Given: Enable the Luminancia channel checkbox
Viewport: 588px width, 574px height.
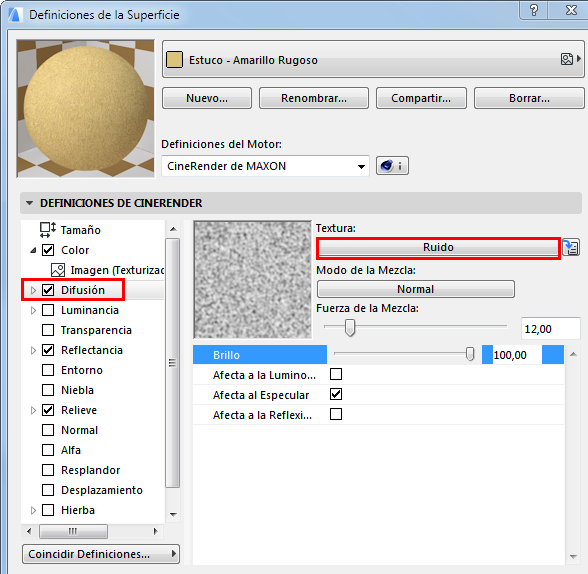Looking at the screenshot, I should coord(48,310).
